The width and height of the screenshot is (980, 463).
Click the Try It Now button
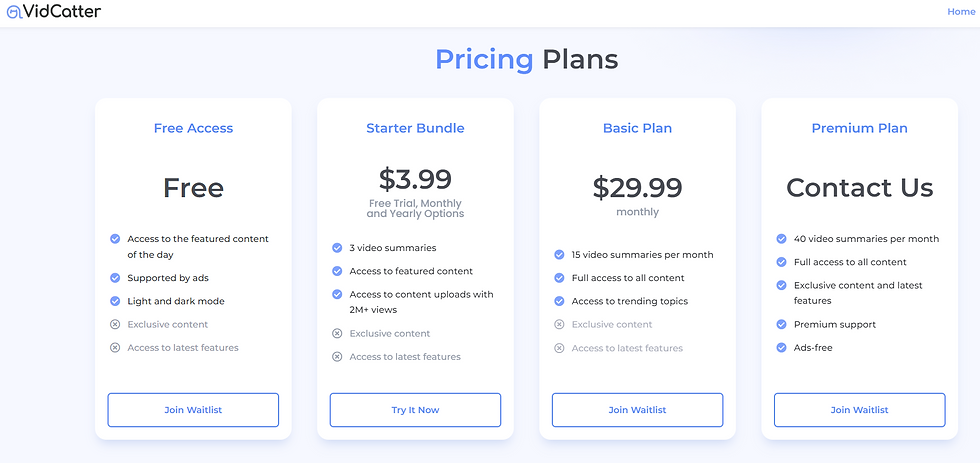pyautogui.click(x=415, y=410)
